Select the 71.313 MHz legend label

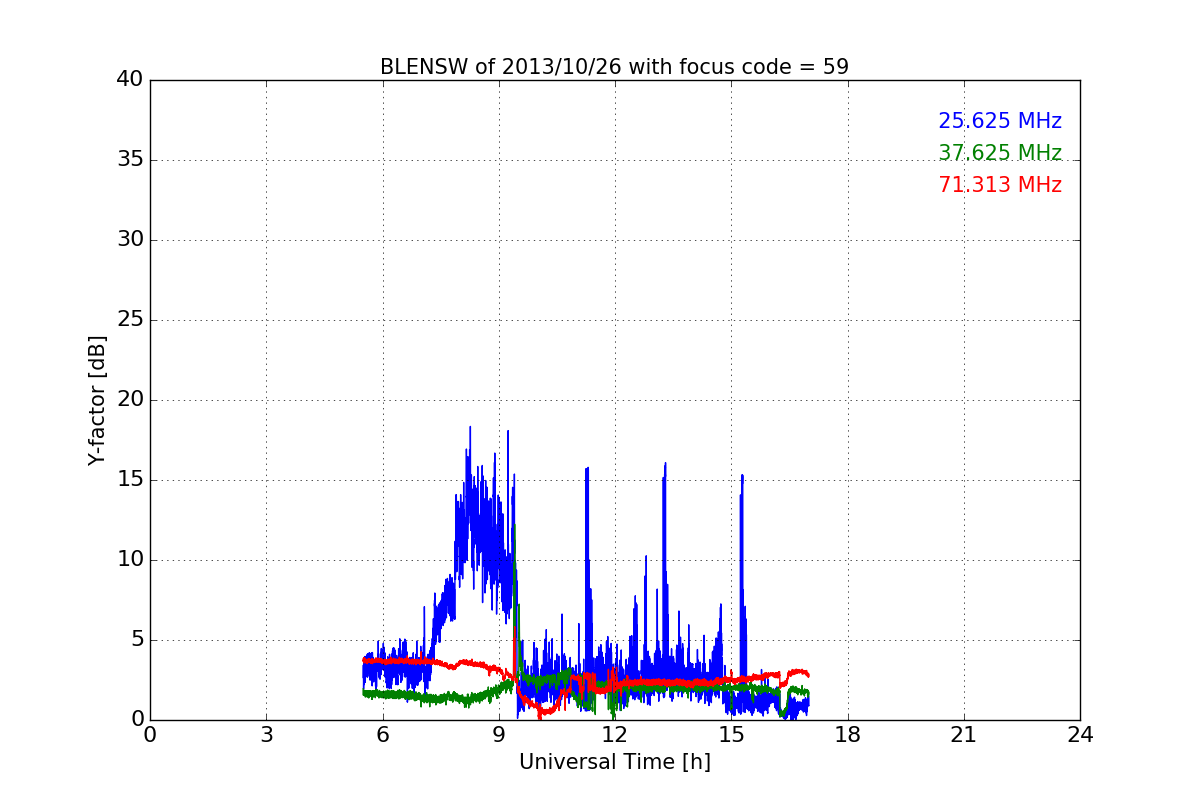pos(1000,185)
